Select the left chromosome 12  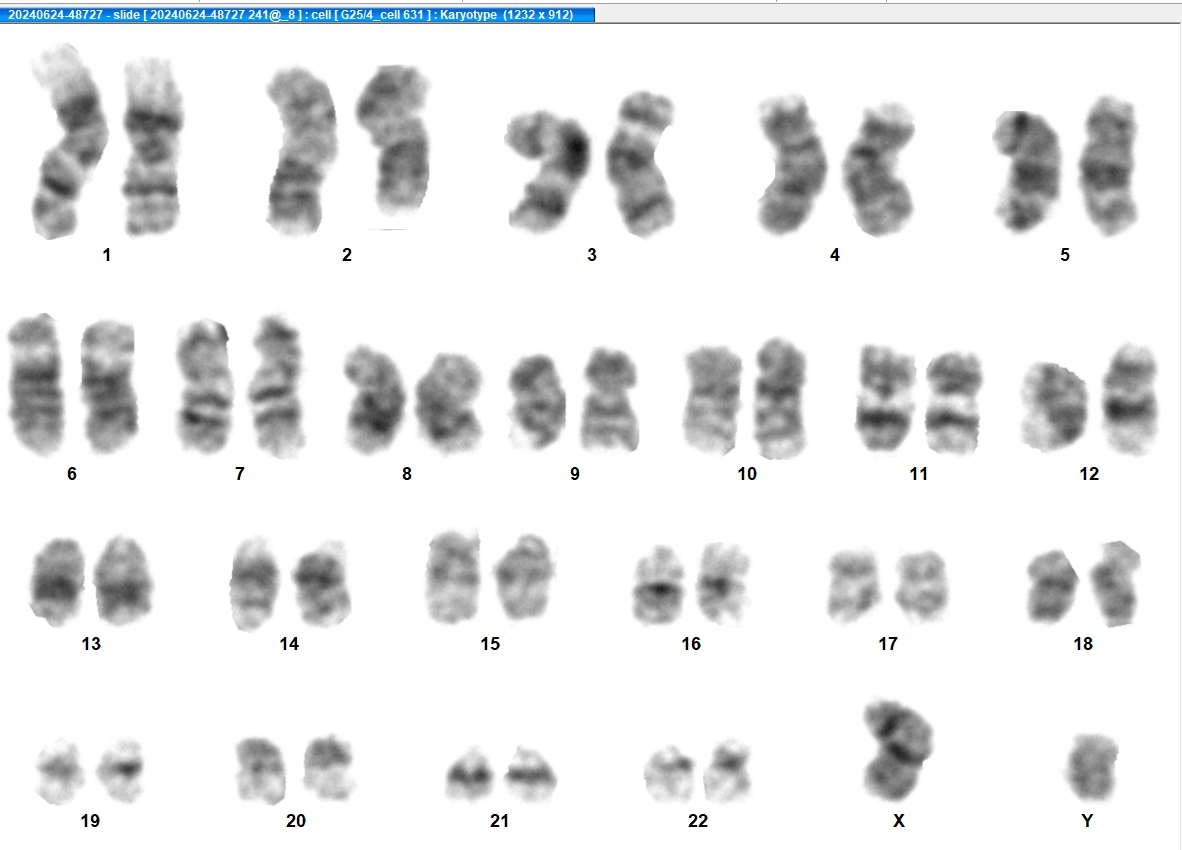click(1054, 407)
